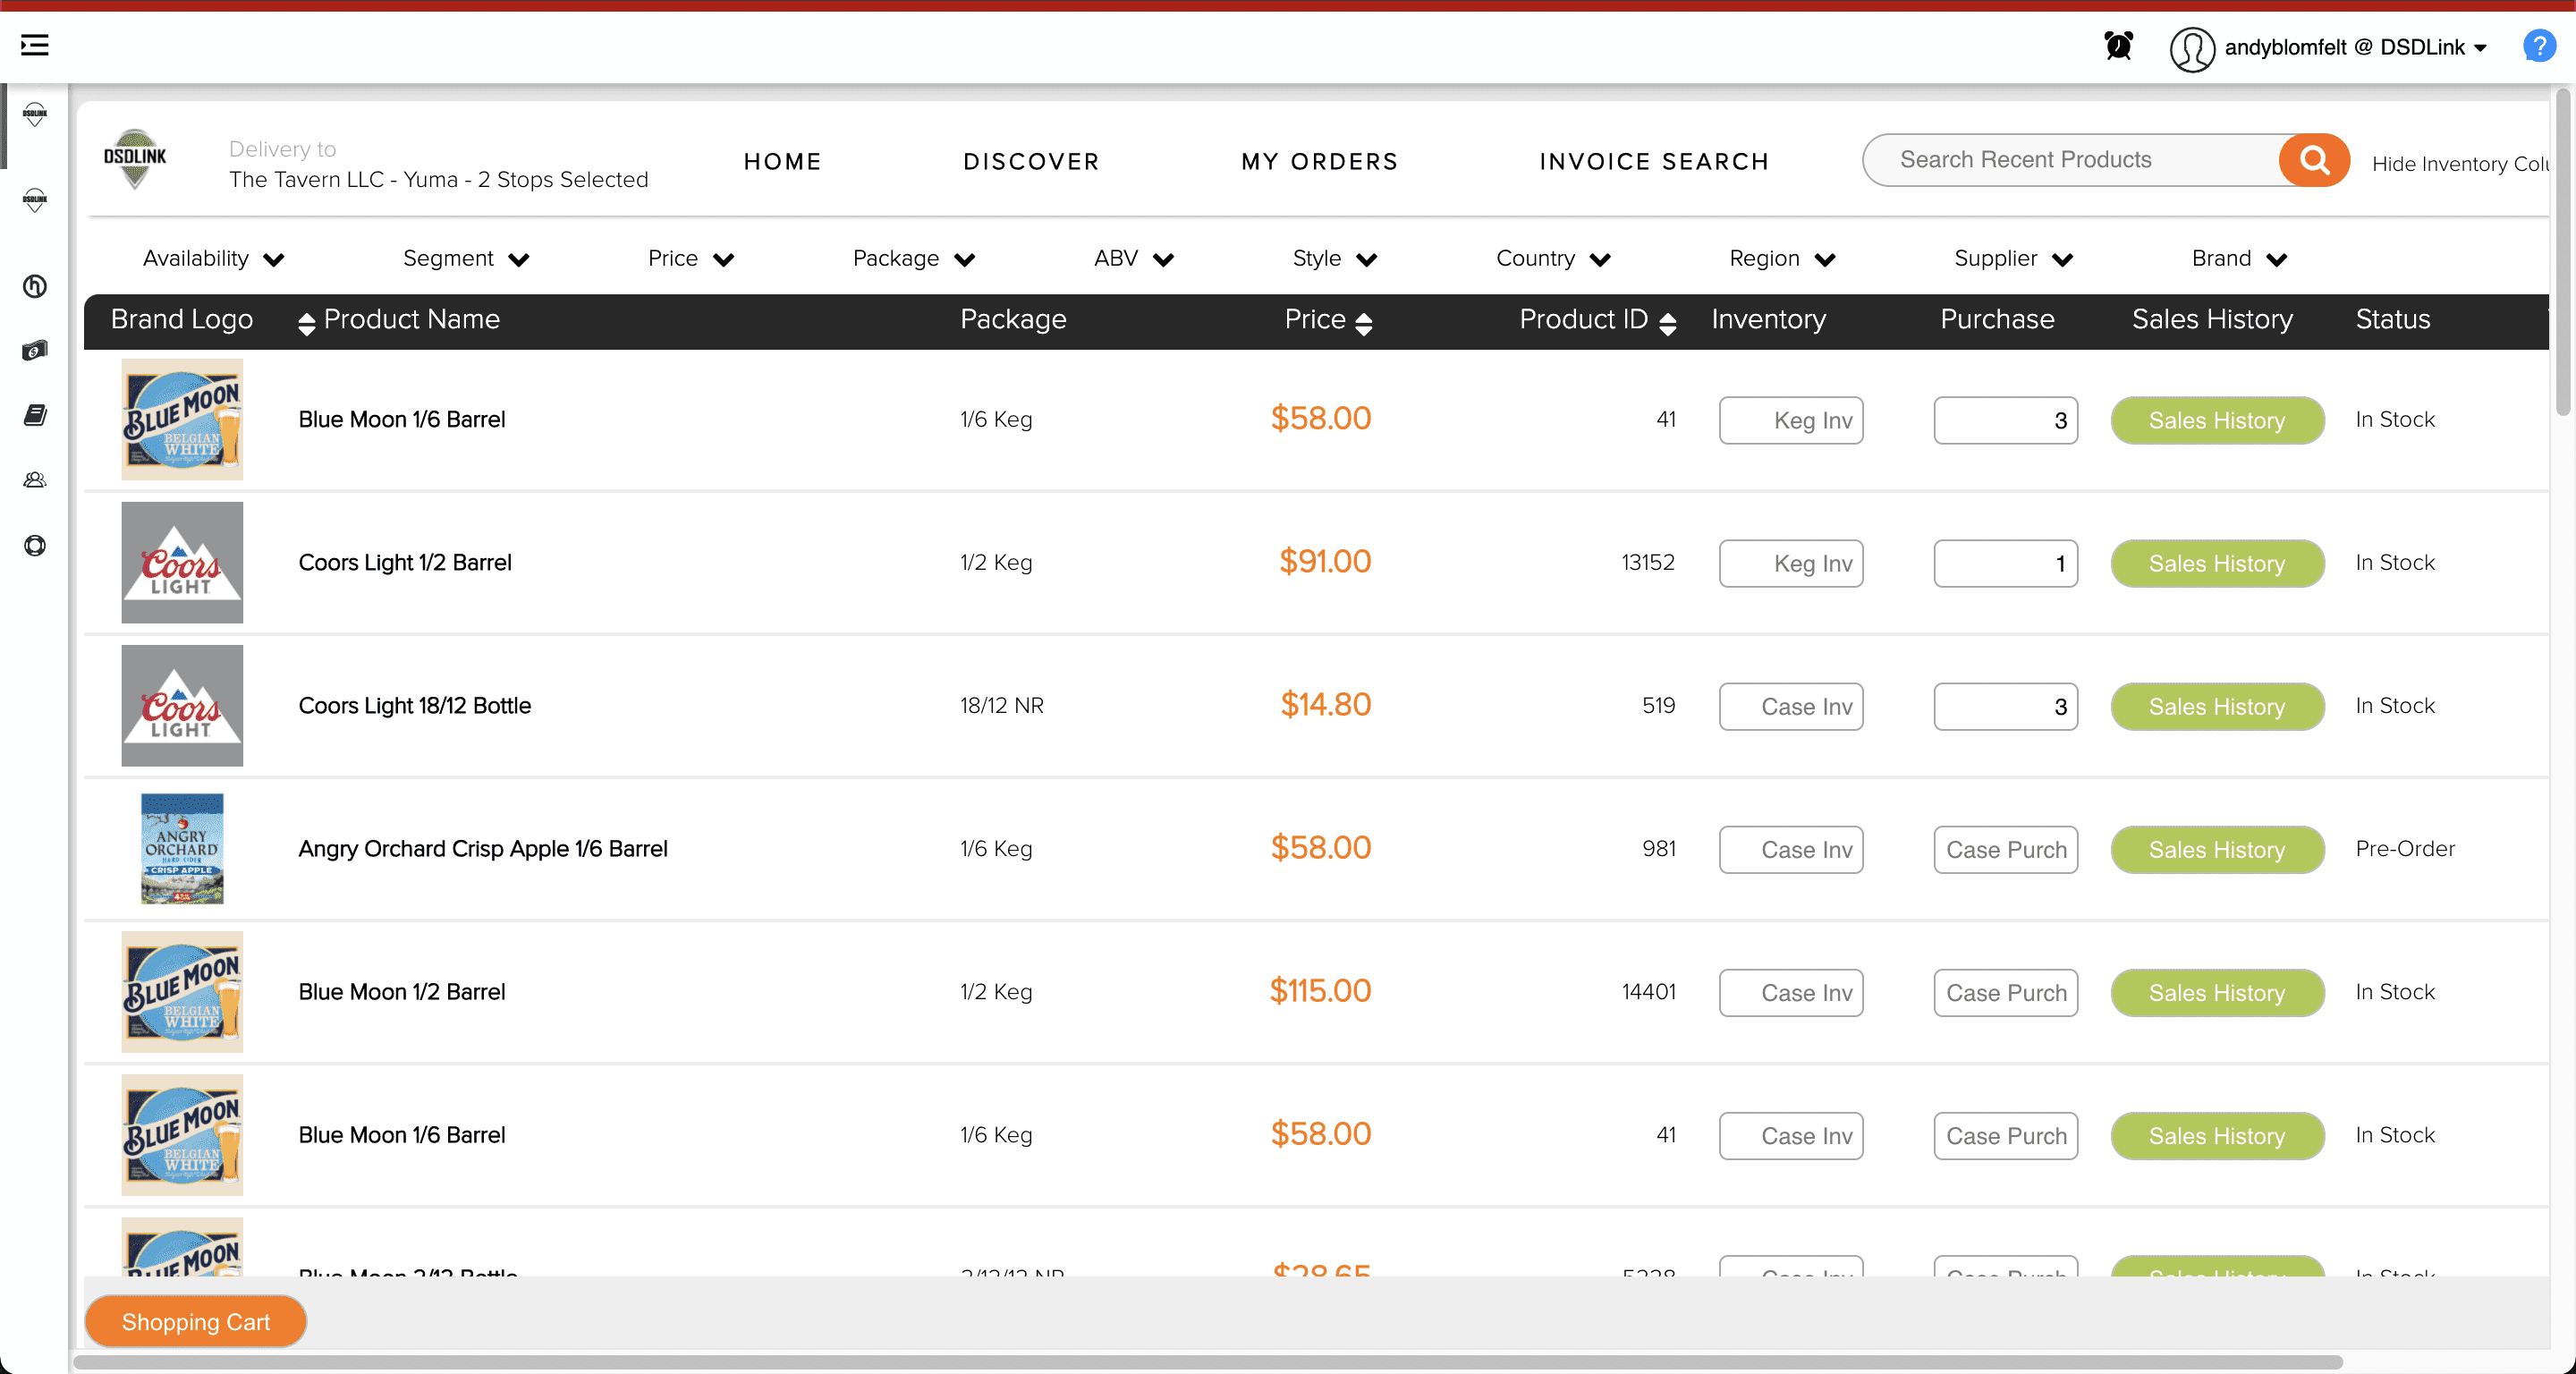Screen dimensions: 2576x1374
Task: Click the orange search magnifier icon
Action: (x=2313, y=160)
